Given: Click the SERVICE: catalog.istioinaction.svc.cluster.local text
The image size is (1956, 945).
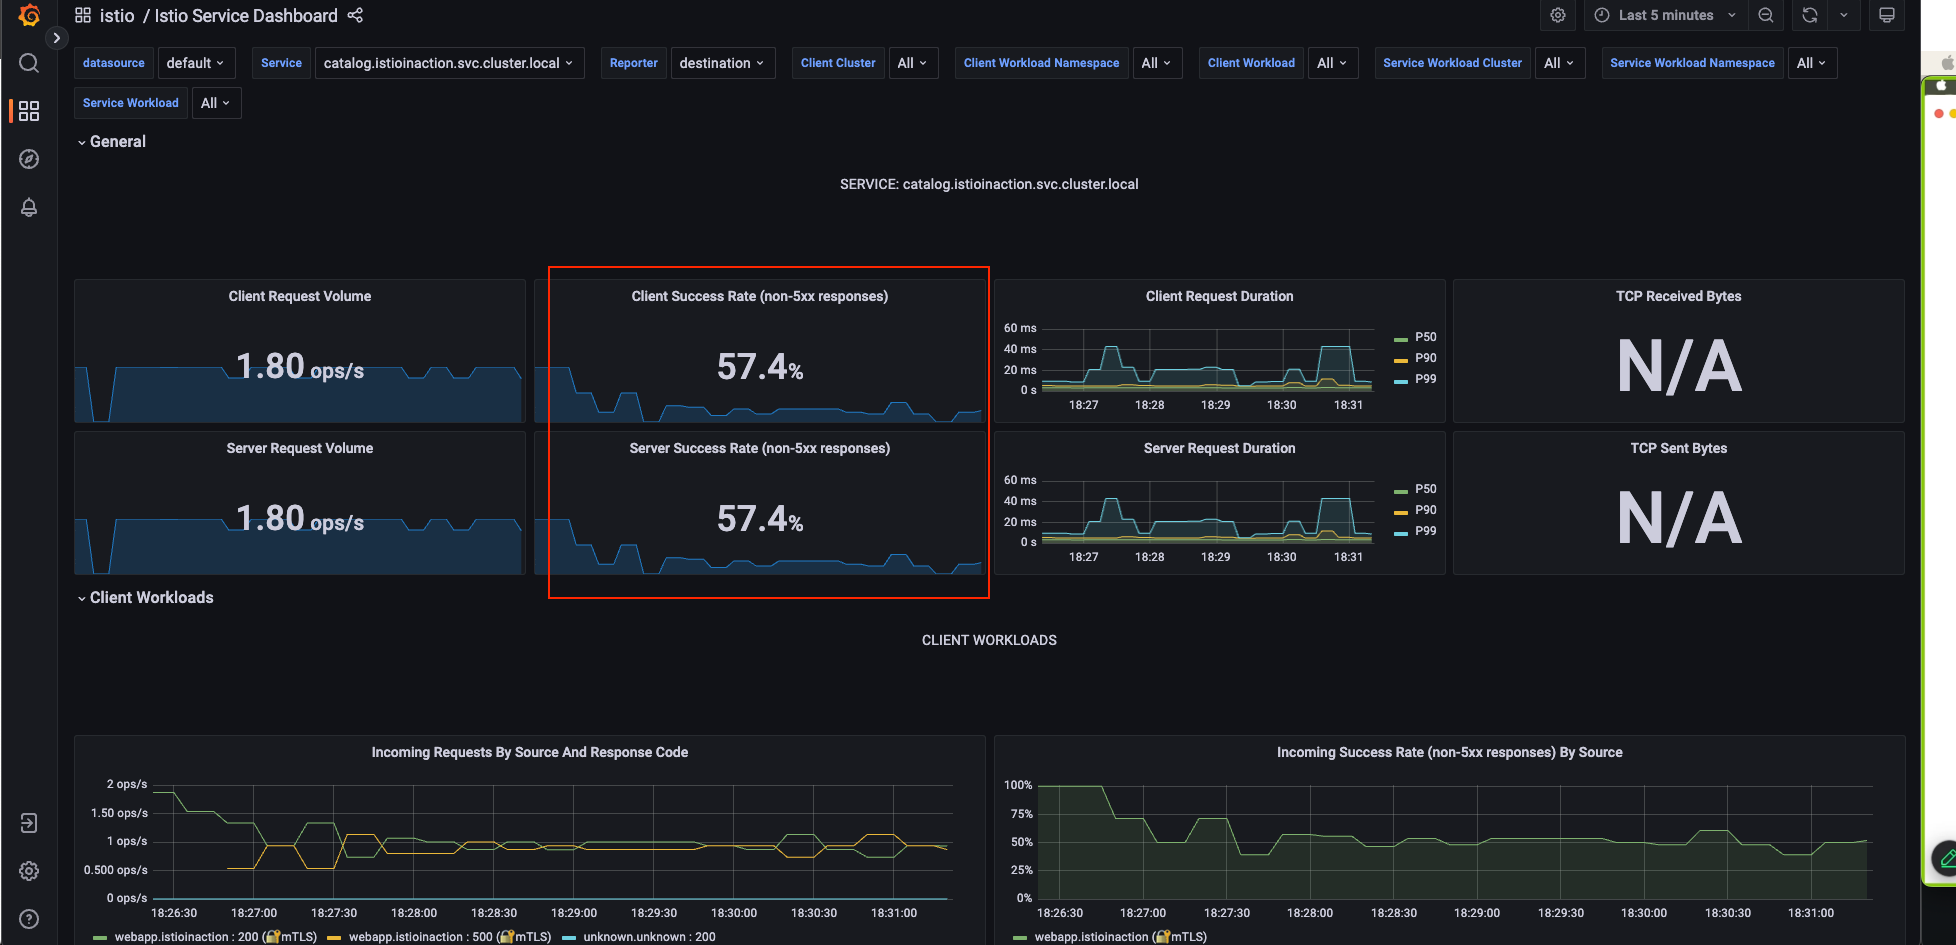Looking at the screenshot, I should [989, 184].
